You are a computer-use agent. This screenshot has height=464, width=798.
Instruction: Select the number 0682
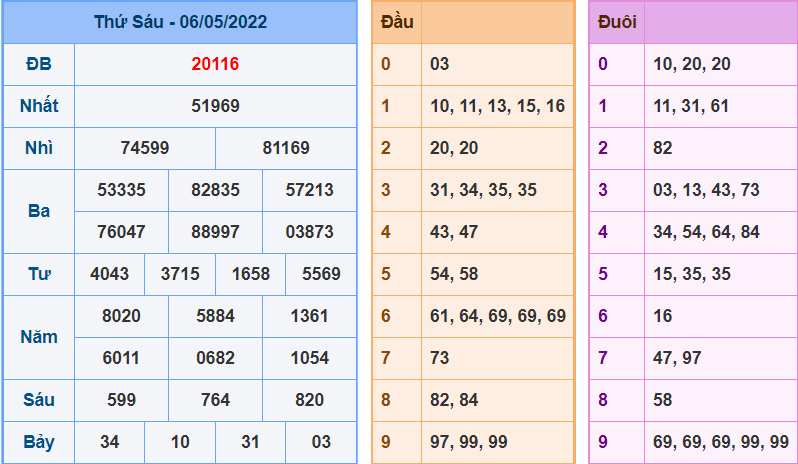215,358
